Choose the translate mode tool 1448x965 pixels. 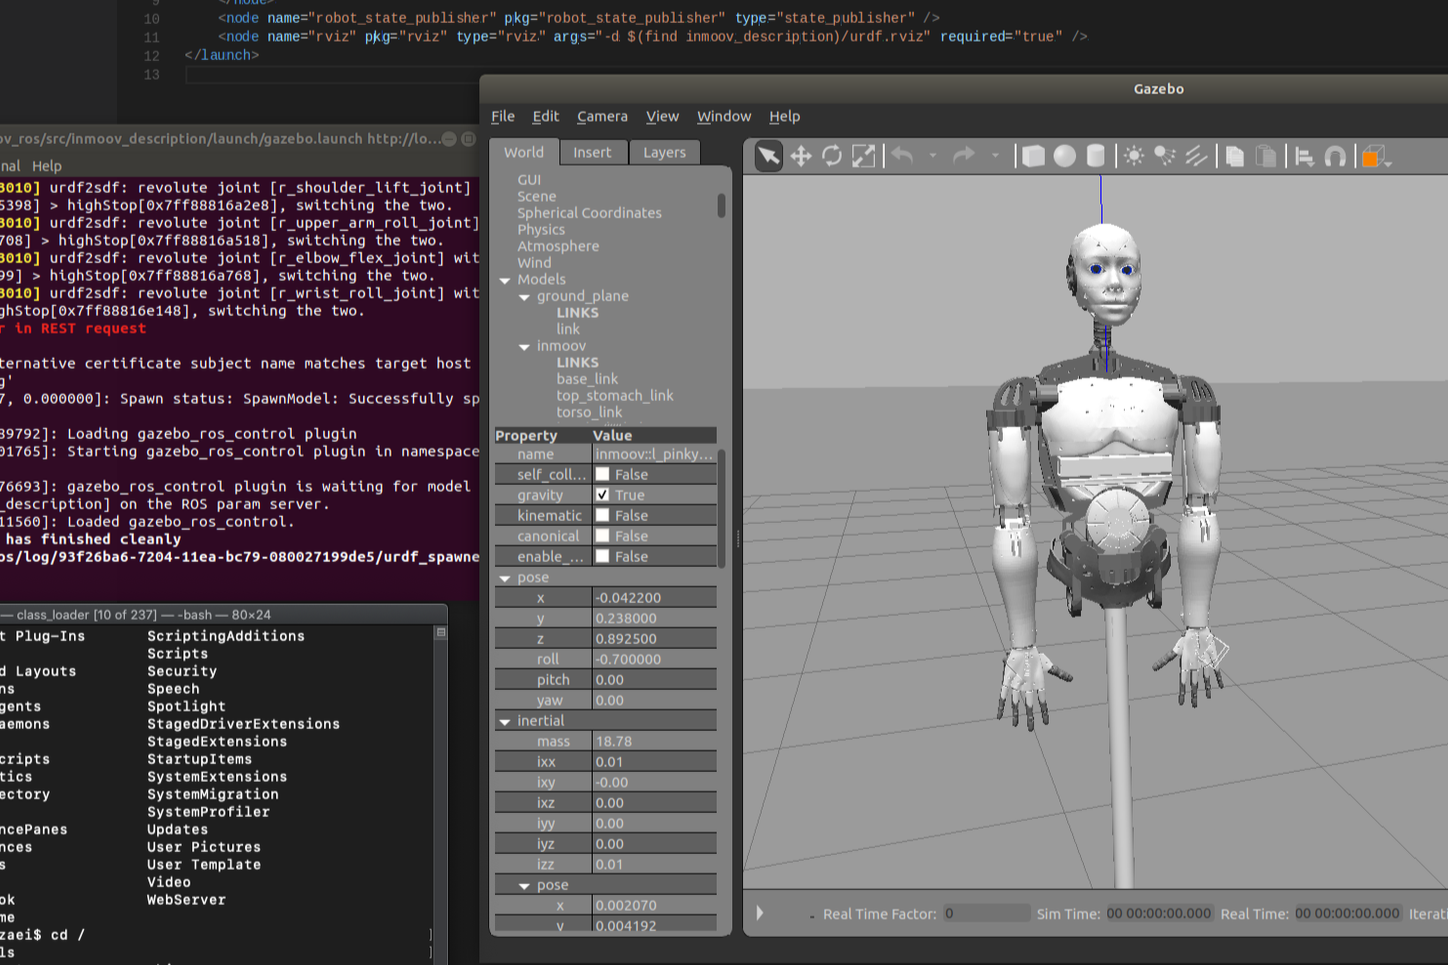click(801, 156)
